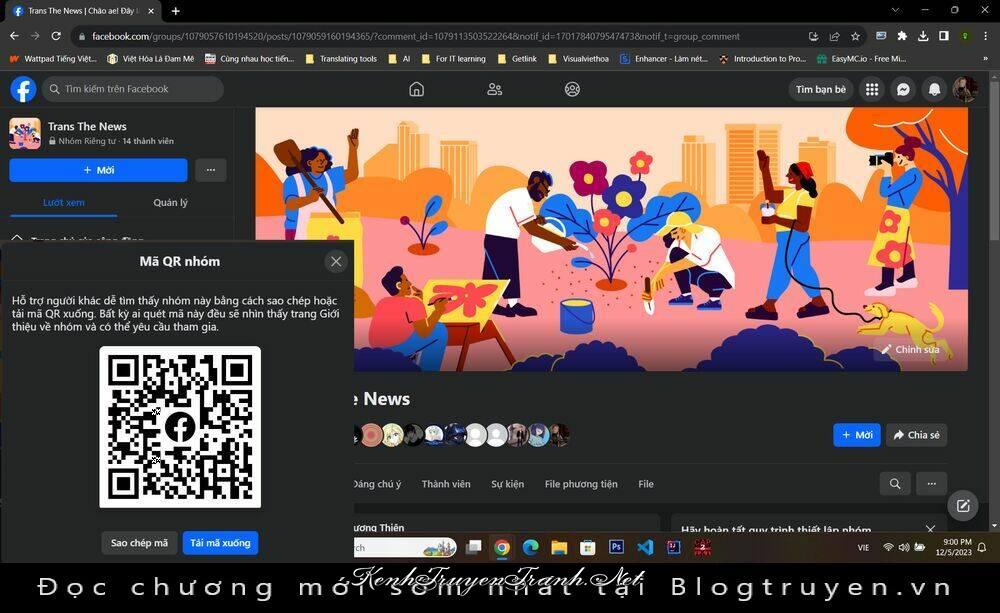Close the Mã QR nhóm dialog

tap(336, 261)
